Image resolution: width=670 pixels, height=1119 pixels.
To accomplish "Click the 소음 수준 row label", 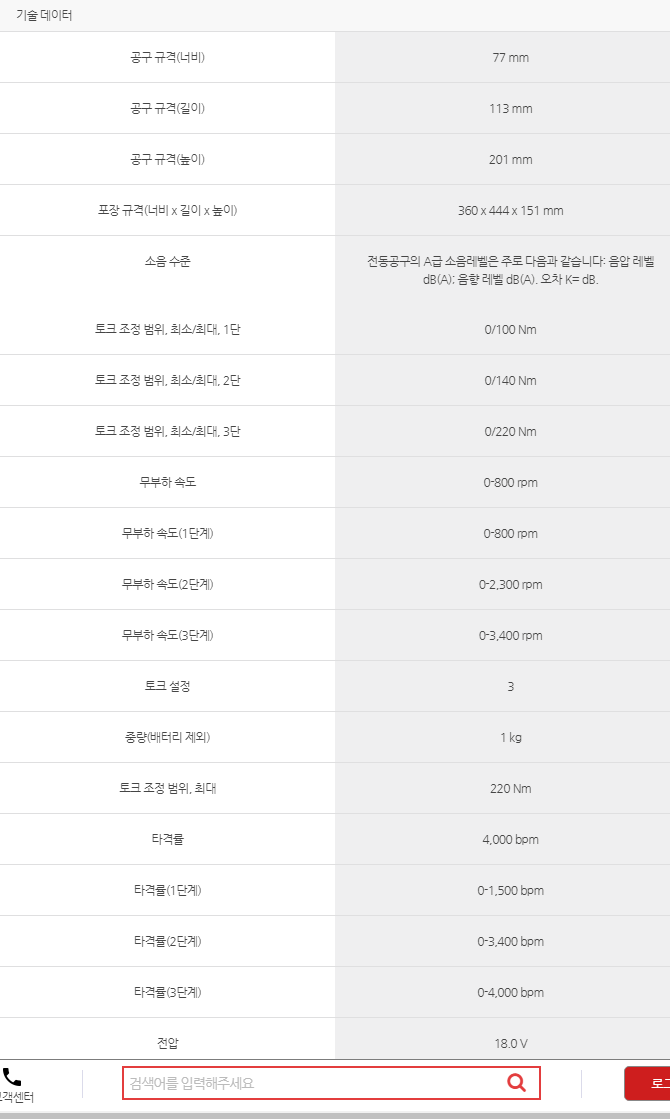I will [168, 261].
